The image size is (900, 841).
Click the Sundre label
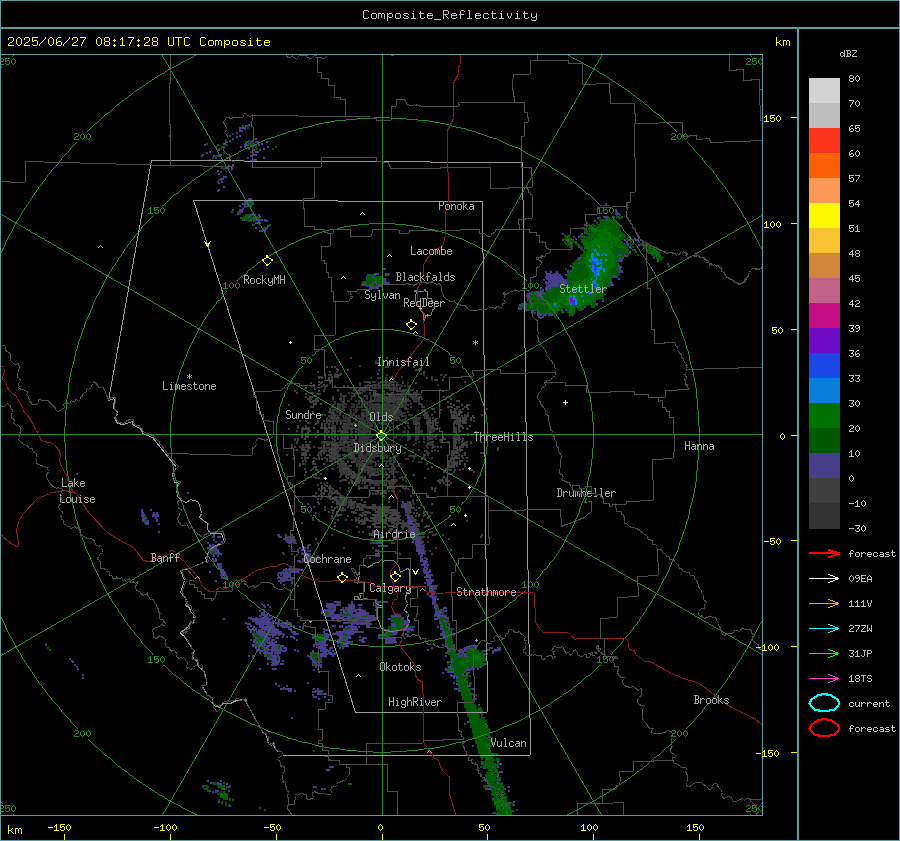pyautogui.click(x=303, y=414)
